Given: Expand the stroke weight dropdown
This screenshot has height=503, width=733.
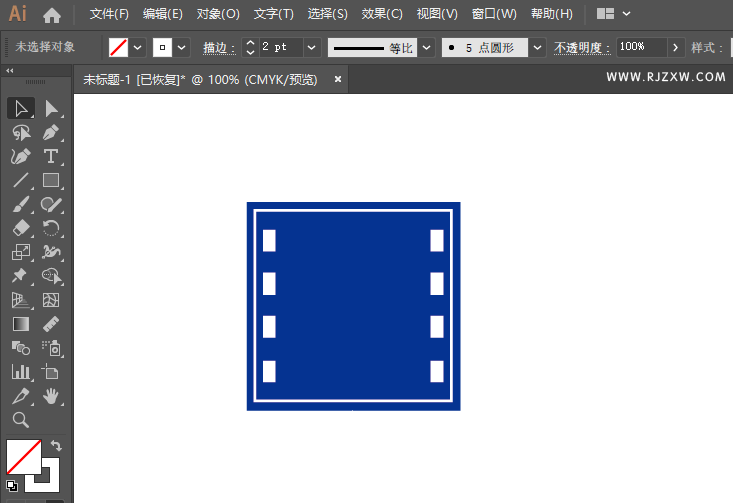Looking at the screenshot, I should 312,47.
